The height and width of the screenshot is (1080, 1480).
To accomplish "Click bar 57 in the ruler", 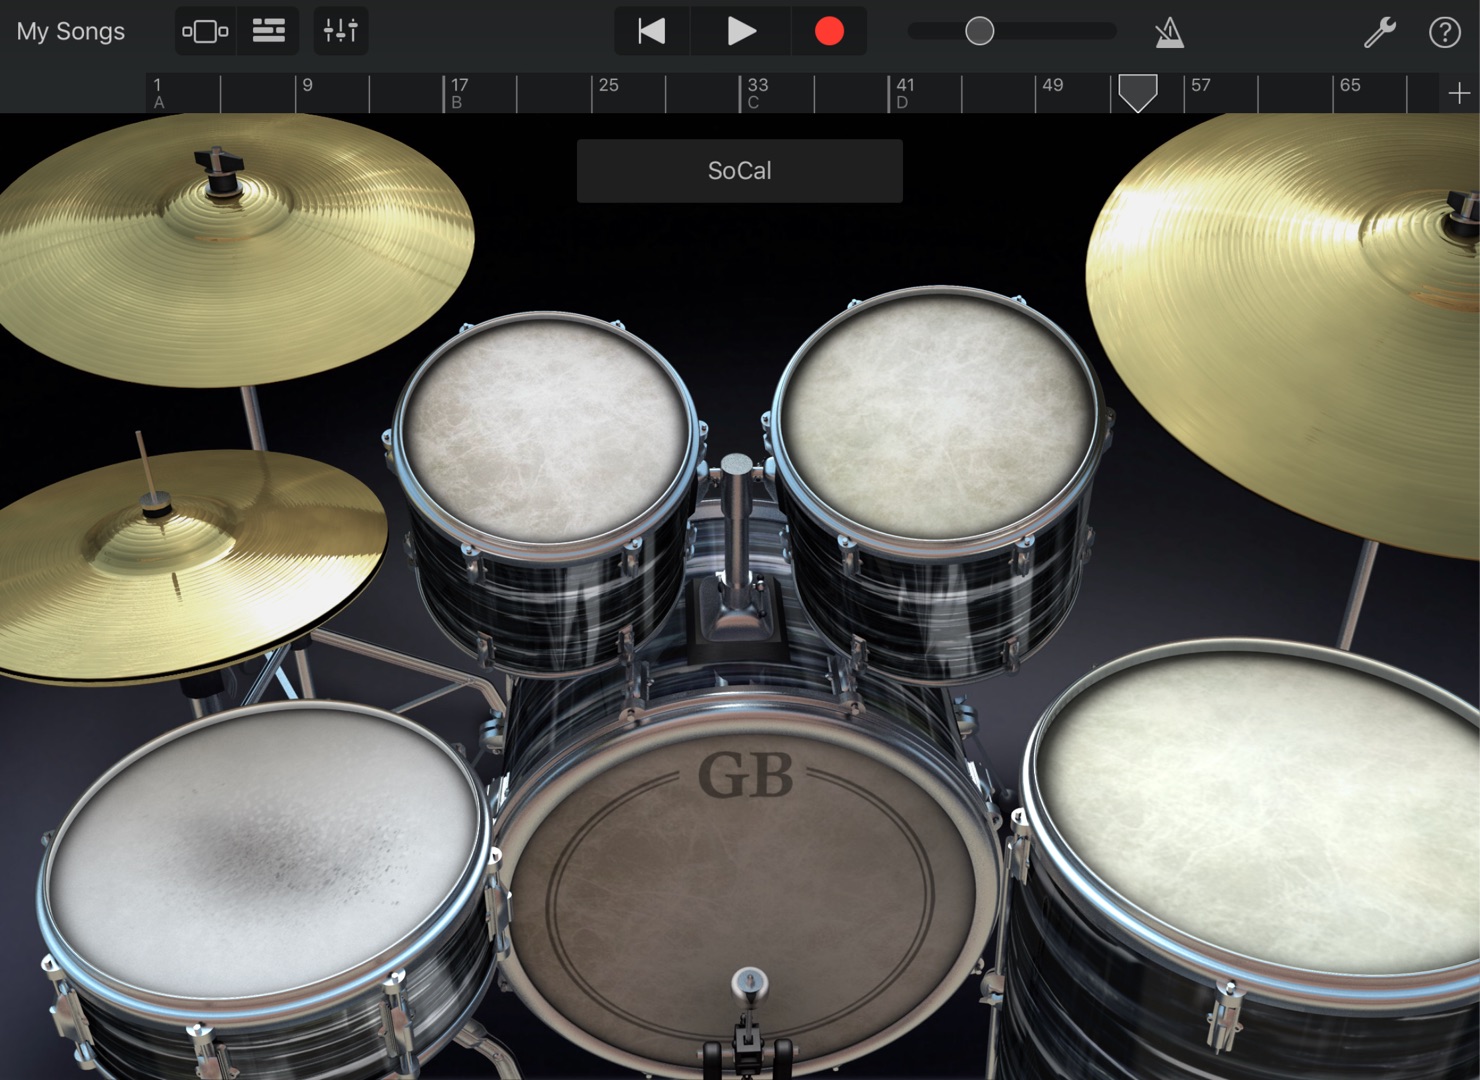I will (1200, 86).
